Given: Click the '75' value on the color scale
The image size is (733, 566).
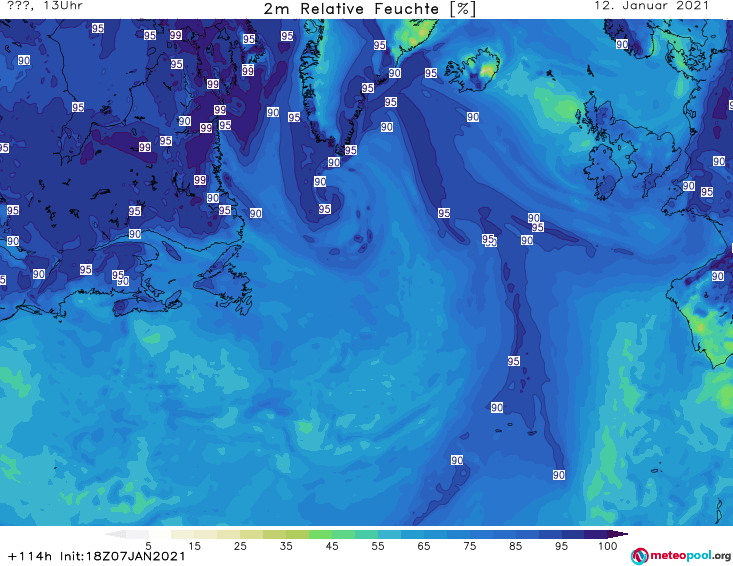Looking at the screenshot, I should pyautogui.click(x=469, y=546).
